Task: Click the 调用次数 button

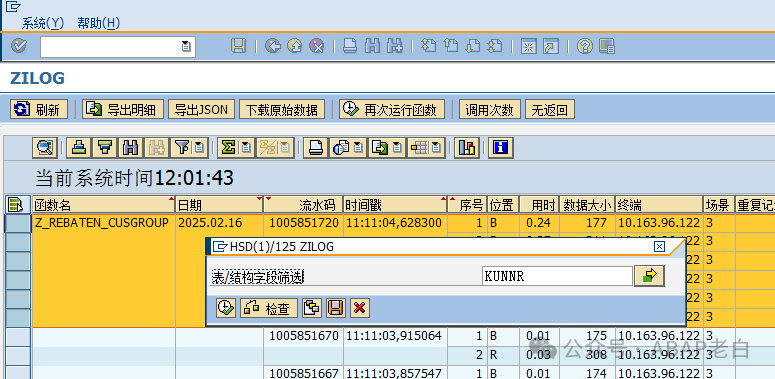Action: point(490,109)
